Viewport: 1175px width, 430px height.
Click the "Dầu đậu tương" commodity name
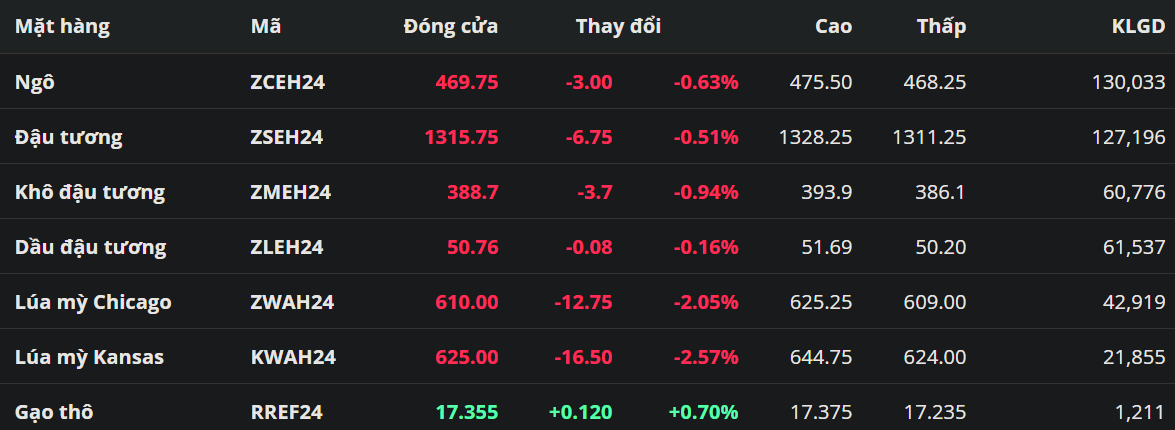[x=91, y=247]
